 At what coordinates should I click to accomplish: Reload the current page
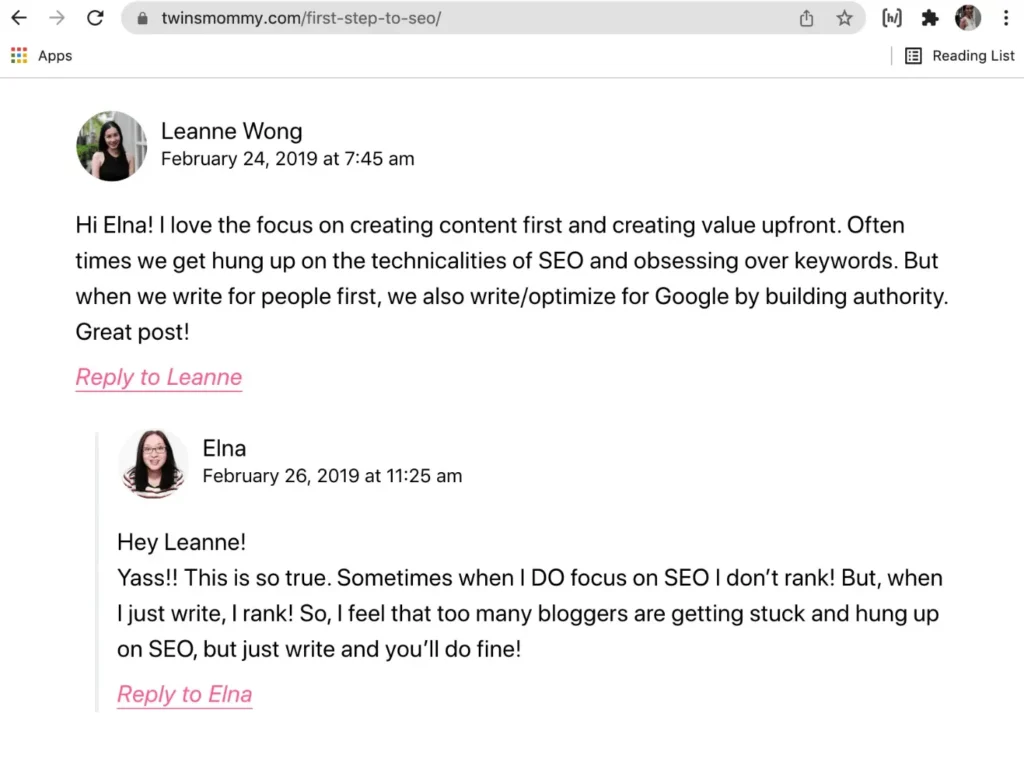pyautogui.click(x=95, y=17)
